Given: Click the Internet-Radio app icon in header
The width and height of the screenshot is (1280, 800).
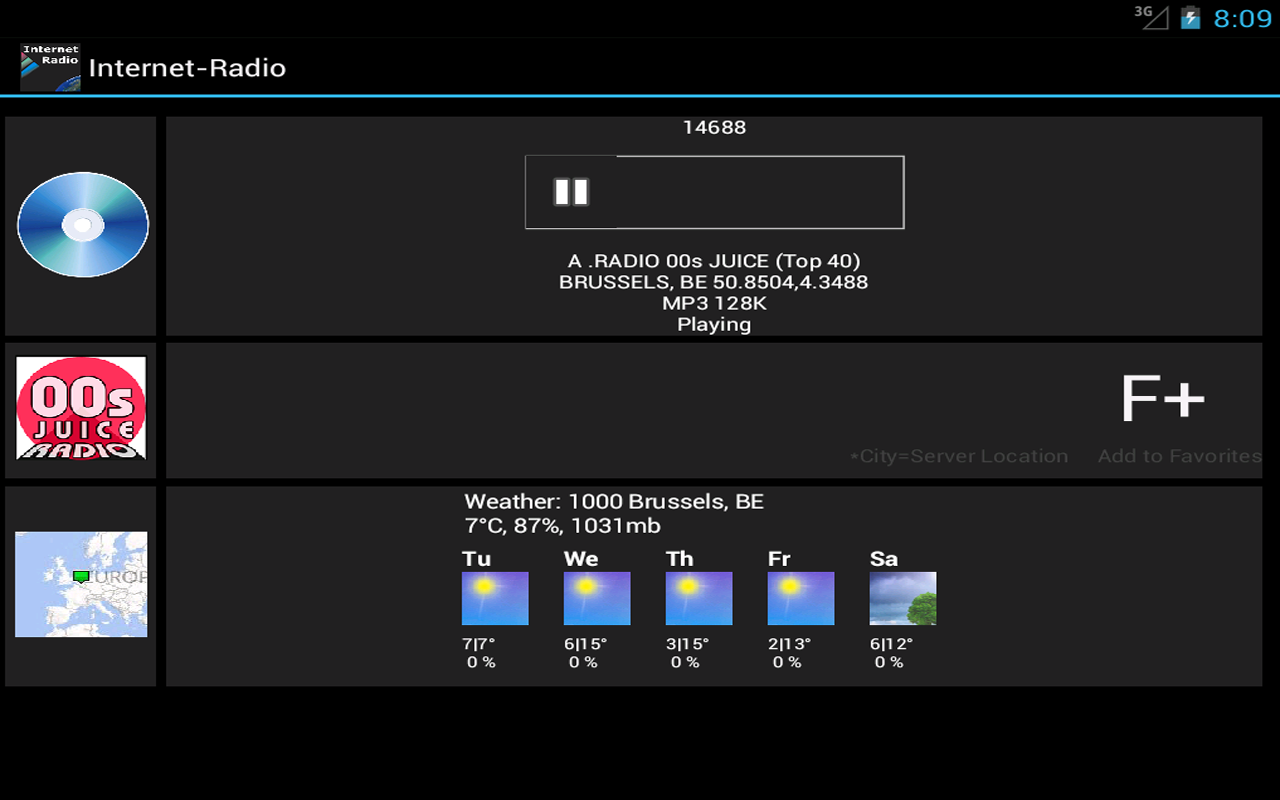Looking at the screenshot, I should pos(49,66).
